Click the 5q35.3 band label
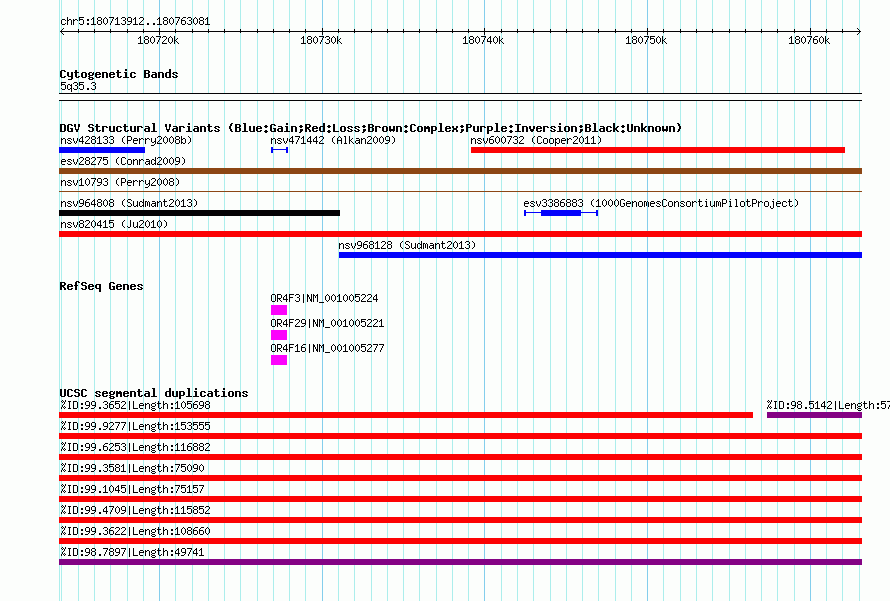This screenshot has height=601, width=890. click(78, 86)
